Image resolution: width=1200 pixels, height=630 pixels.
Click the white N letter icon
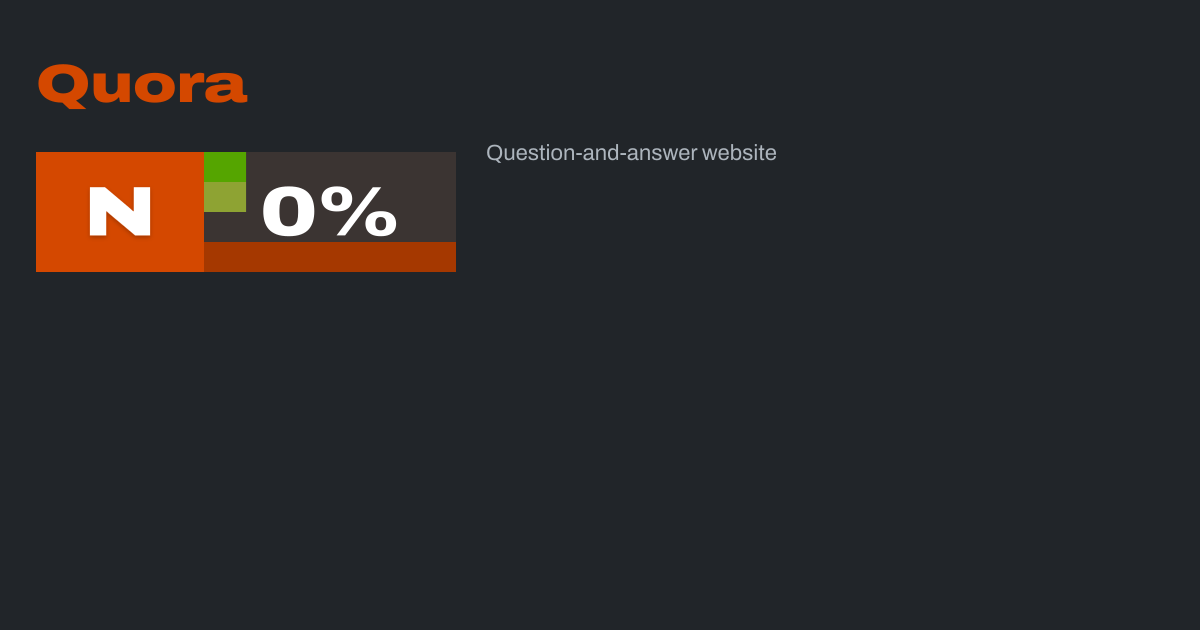(x=120, y=211)
